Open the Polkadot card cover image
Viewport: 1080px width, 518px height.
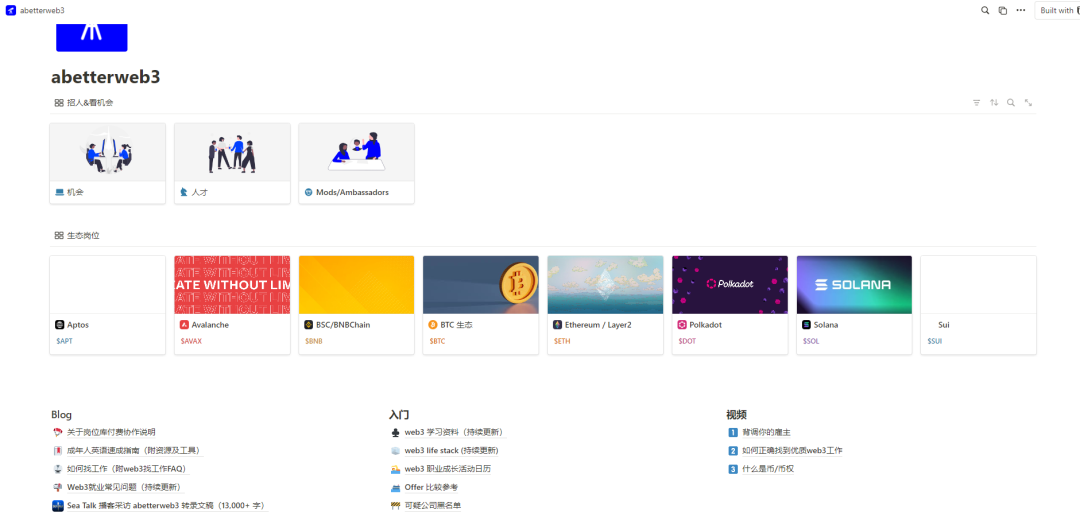[x=729, y=284]
